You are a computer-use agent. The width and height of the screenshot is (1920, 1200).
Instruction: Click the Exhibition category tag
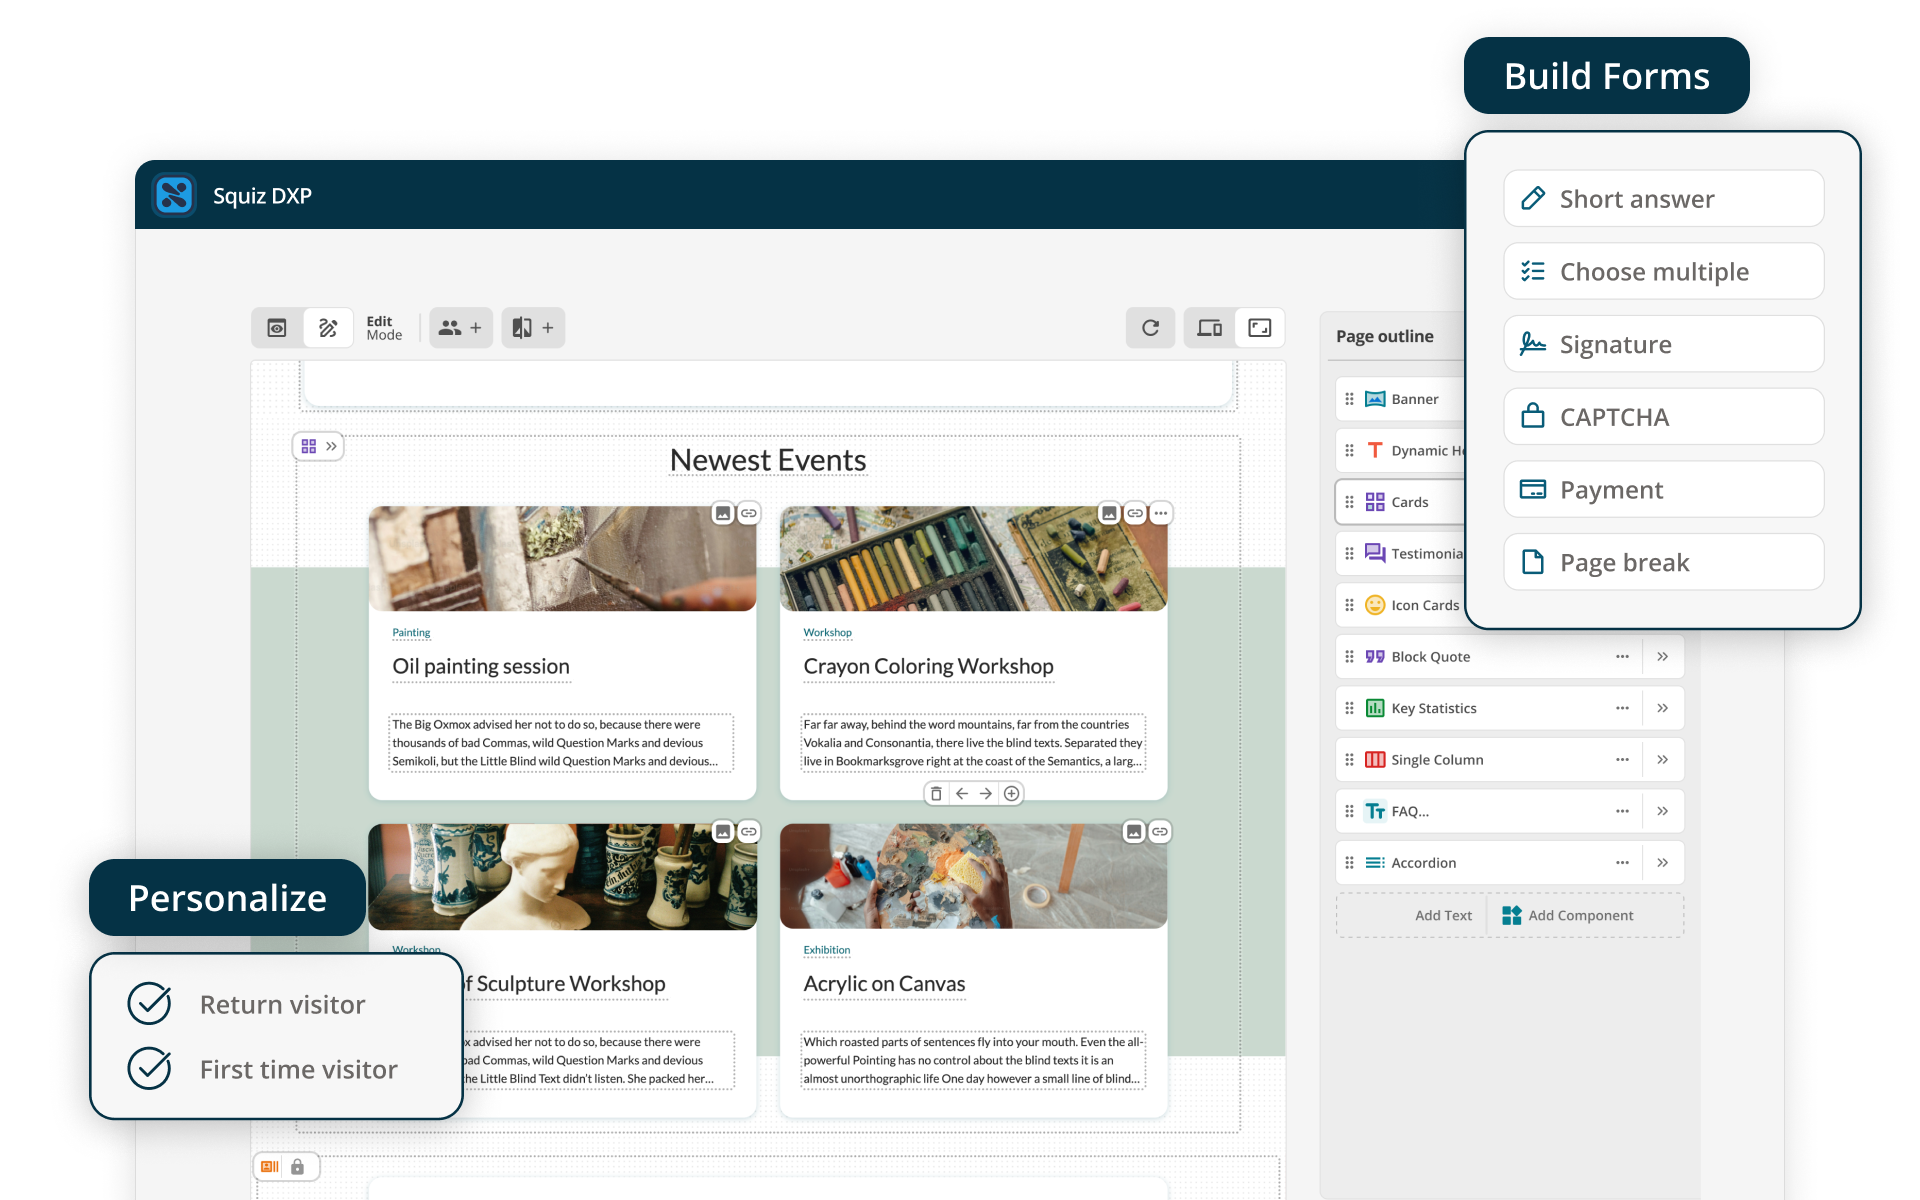[827, 950]
